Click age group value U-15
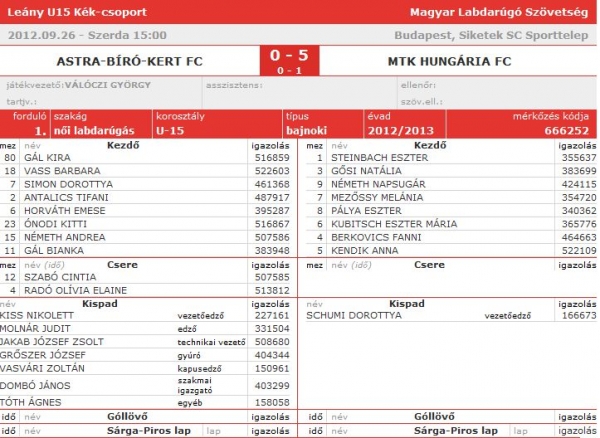The image size is (600, 438). pyautogui.click(x=170, y=131)
